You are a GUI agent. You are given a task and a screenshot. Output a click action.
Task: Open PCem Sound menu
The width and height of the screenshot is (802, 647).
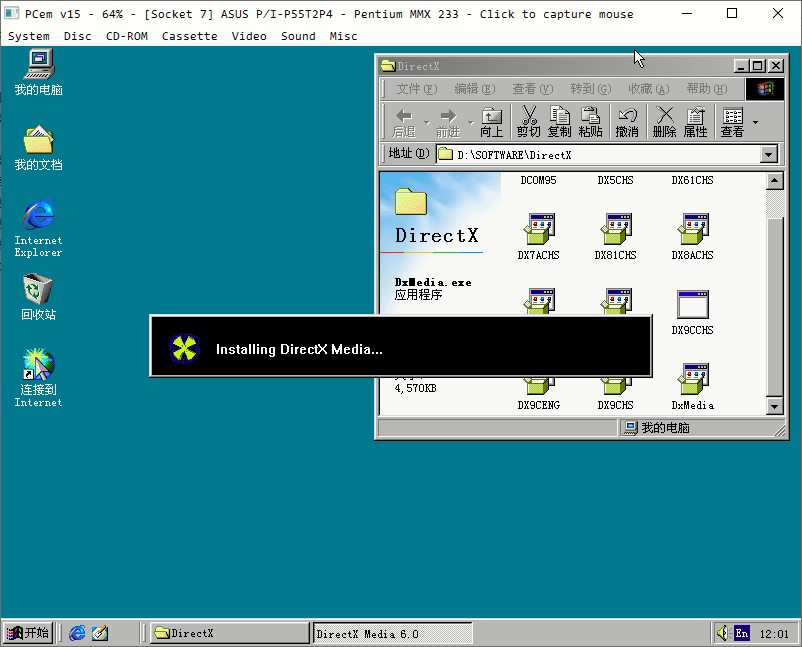(x=298, y=36)
